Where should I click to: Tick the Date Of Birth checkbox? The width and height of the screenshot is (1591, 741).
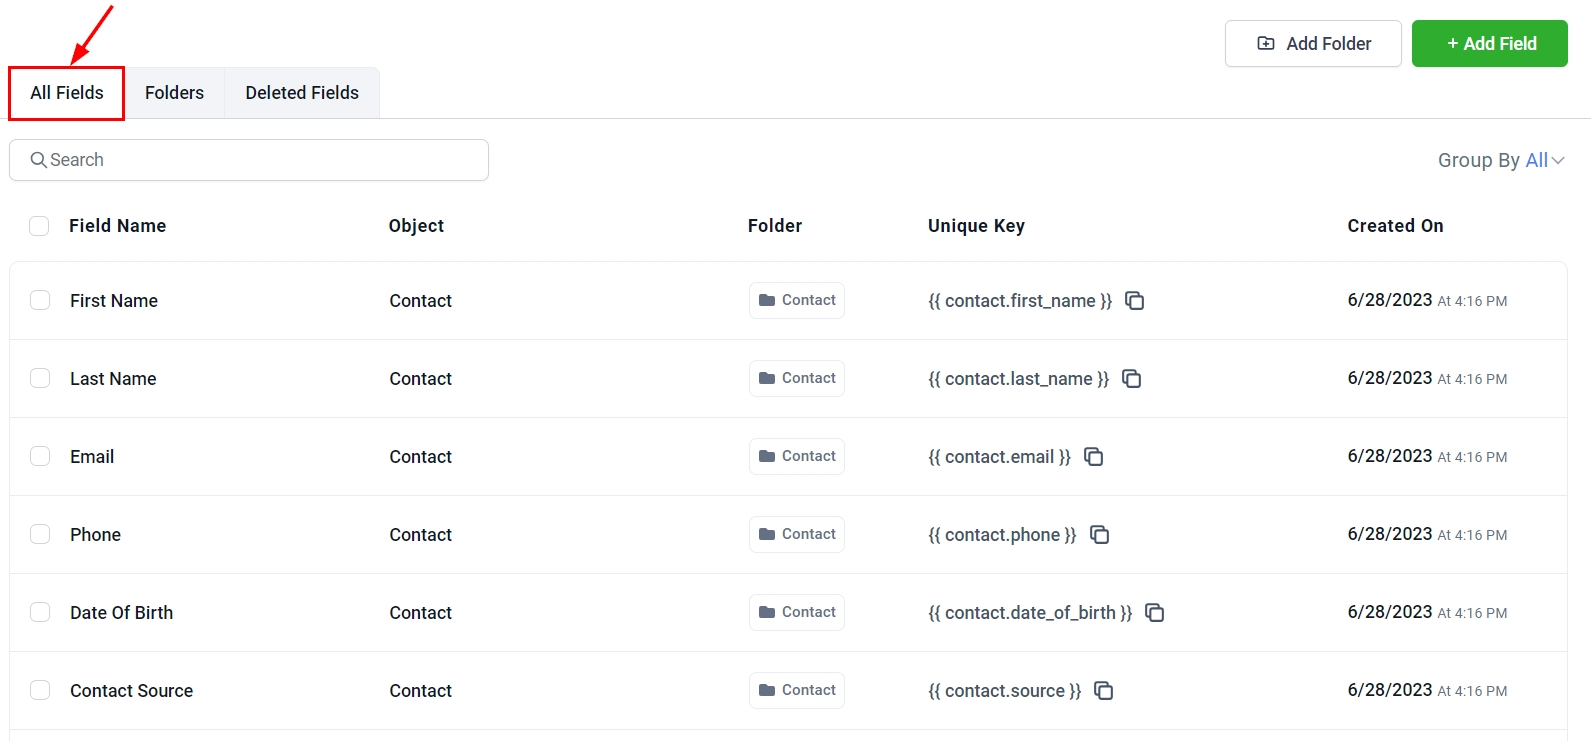tap(40, 613)
